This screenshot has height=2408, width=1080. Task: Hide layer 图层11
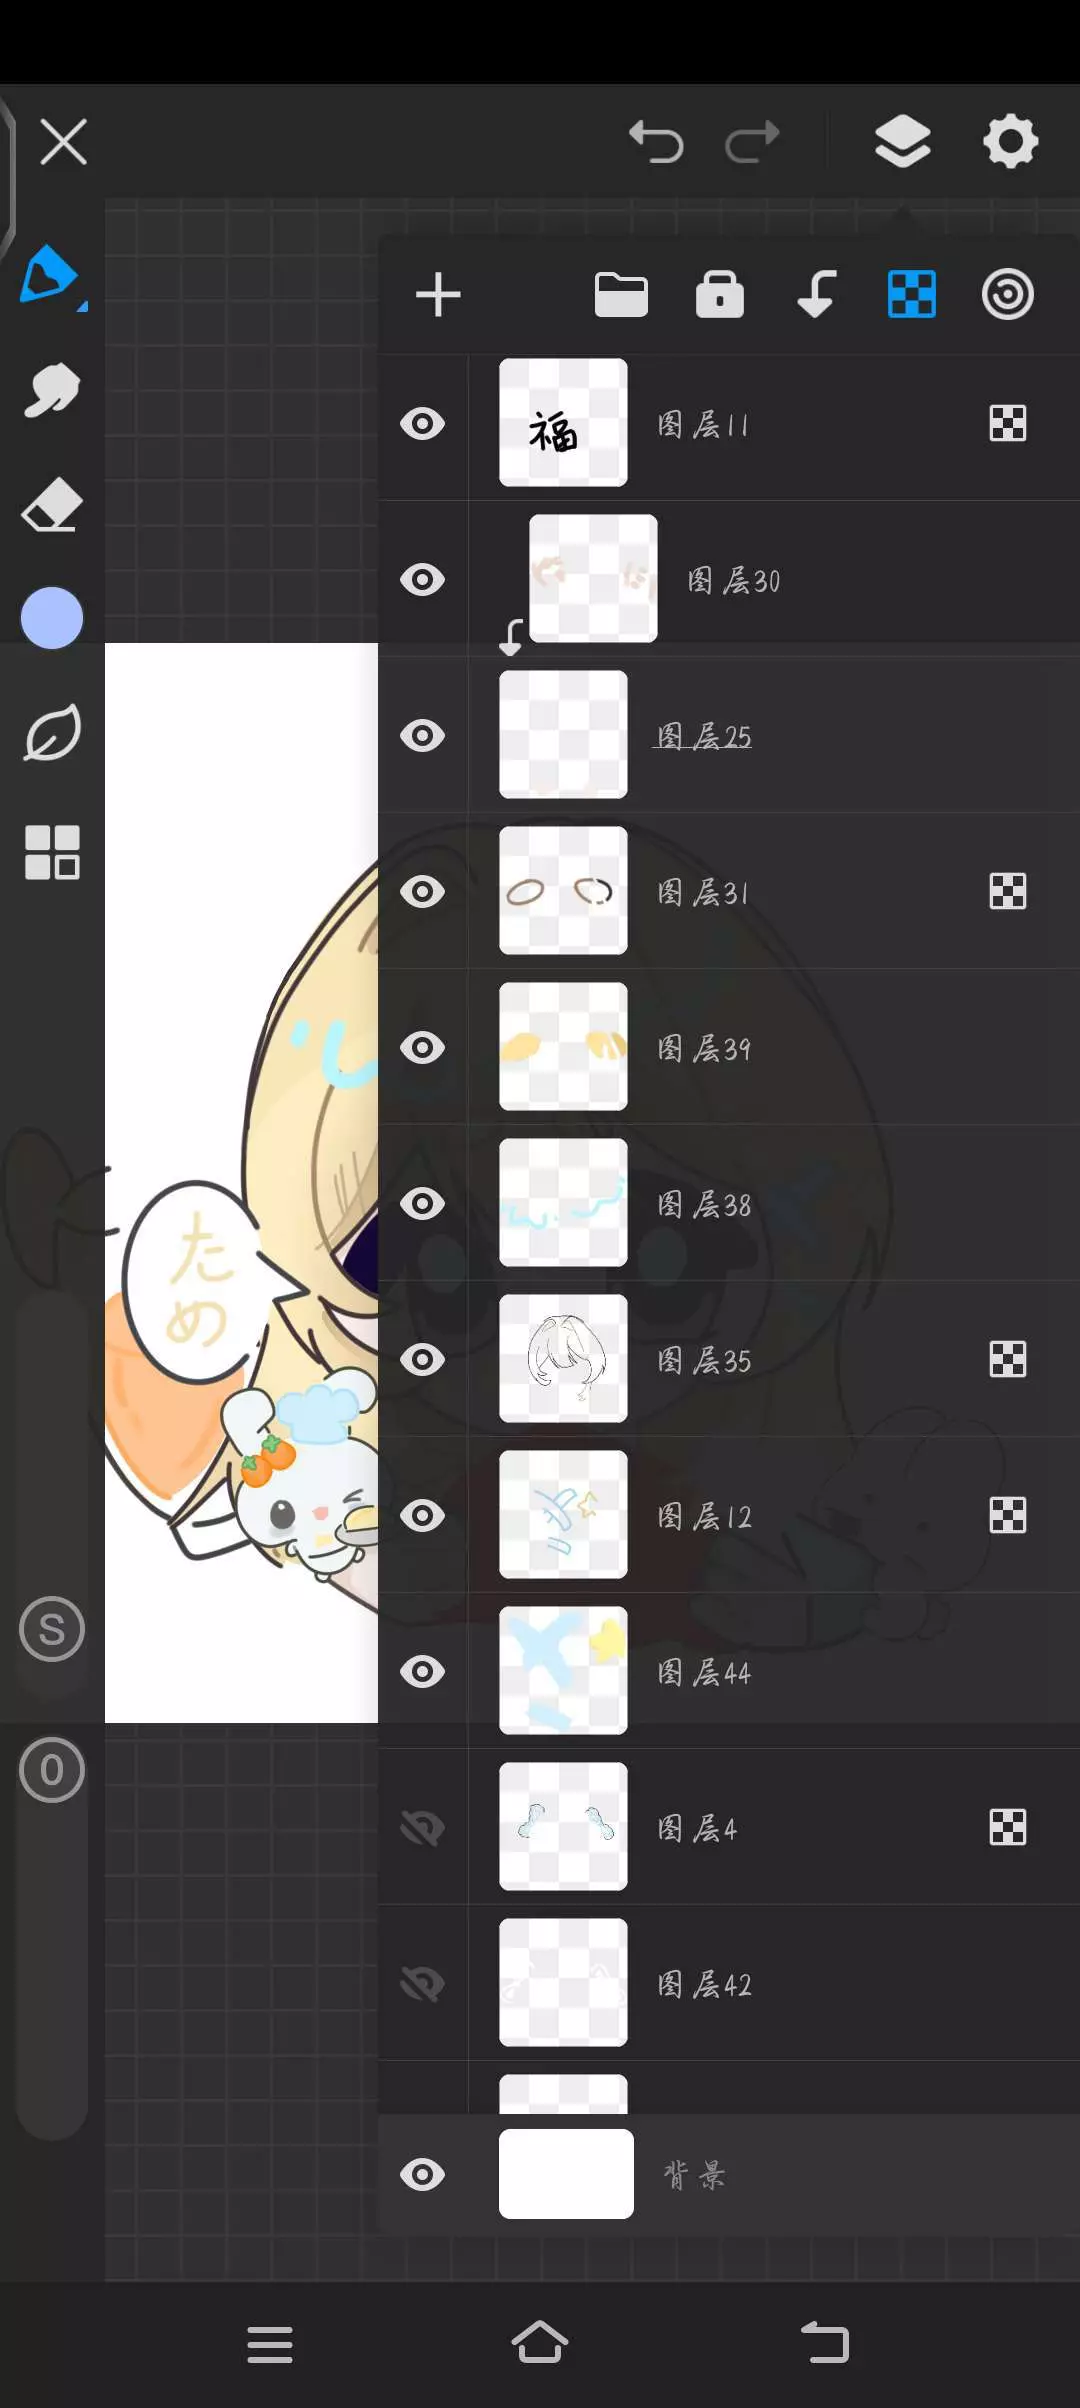pos(423,424)
